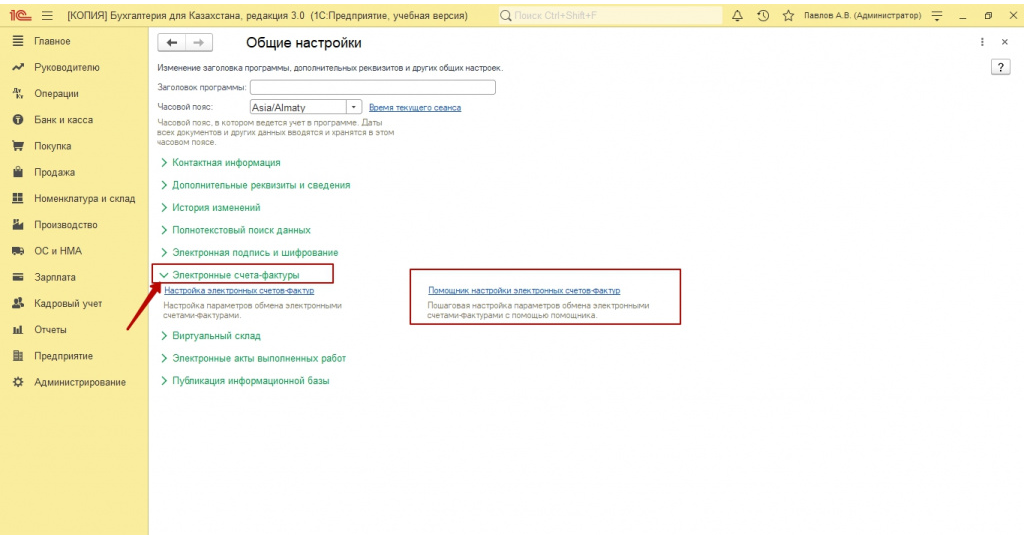Open the time zone dropdown arrow
Image resolution: width=1027 pixels, height=535 pixels.
click(353, 107)
